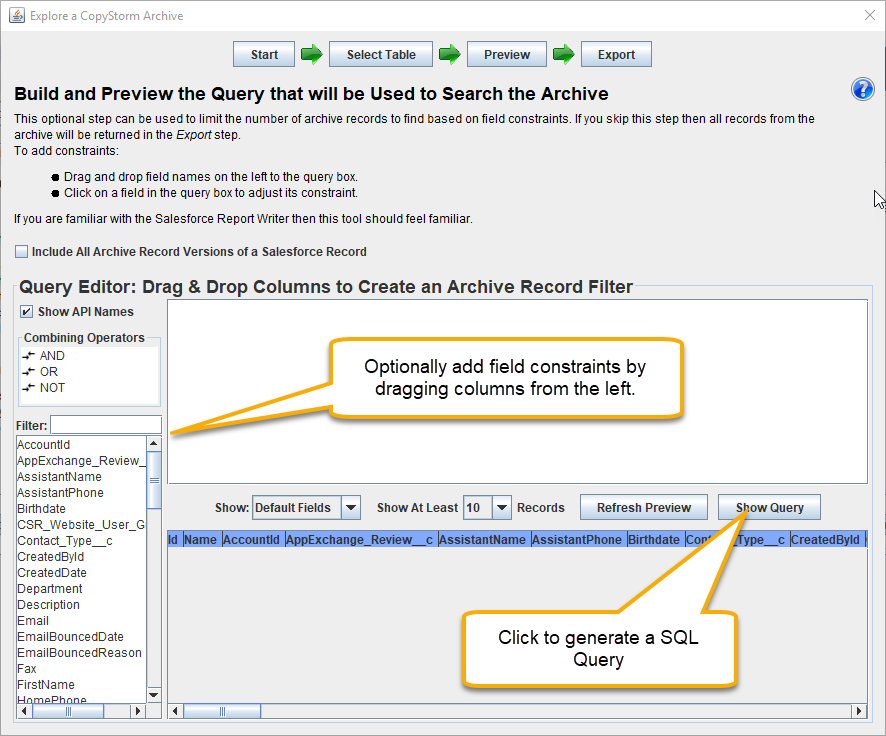Viewport: 886px width, 736px height.
Task: Click the CreatedById column header
Action: [x=826, y=539]
